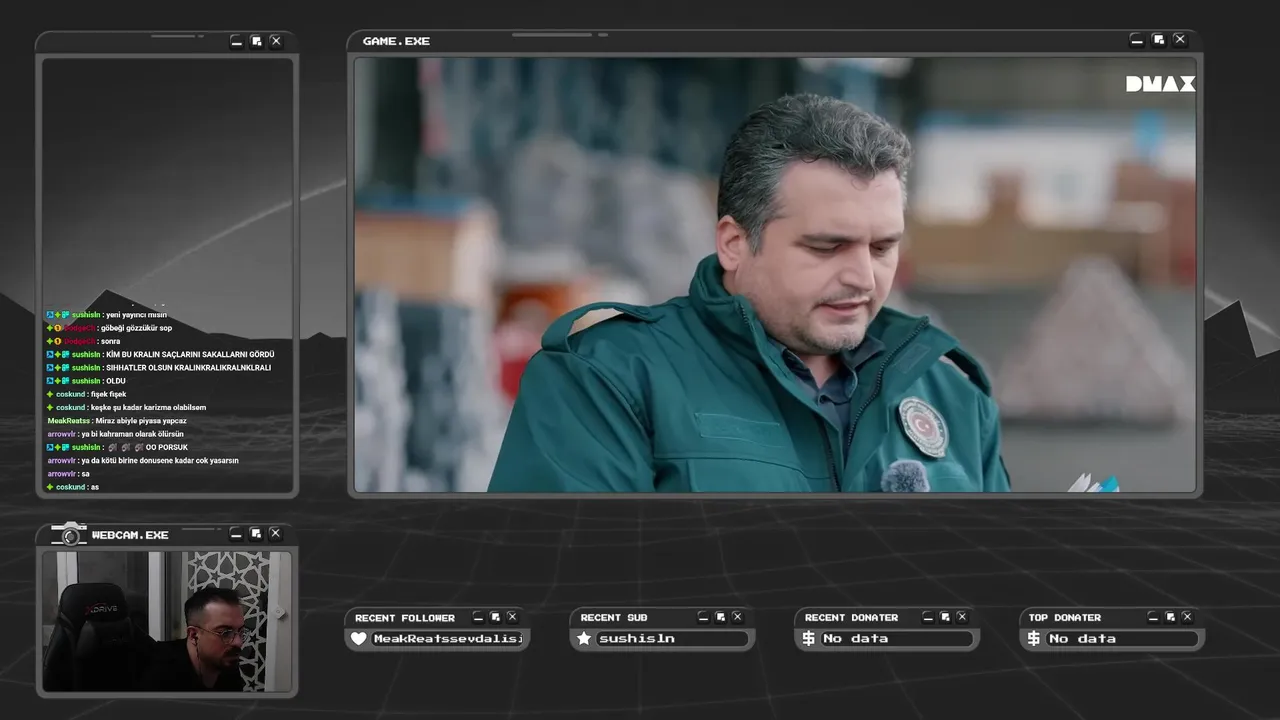Click chat message "yeni yayıncı mısın"
This screenshot has width=1280, height=720.
(x=136, y=315)
